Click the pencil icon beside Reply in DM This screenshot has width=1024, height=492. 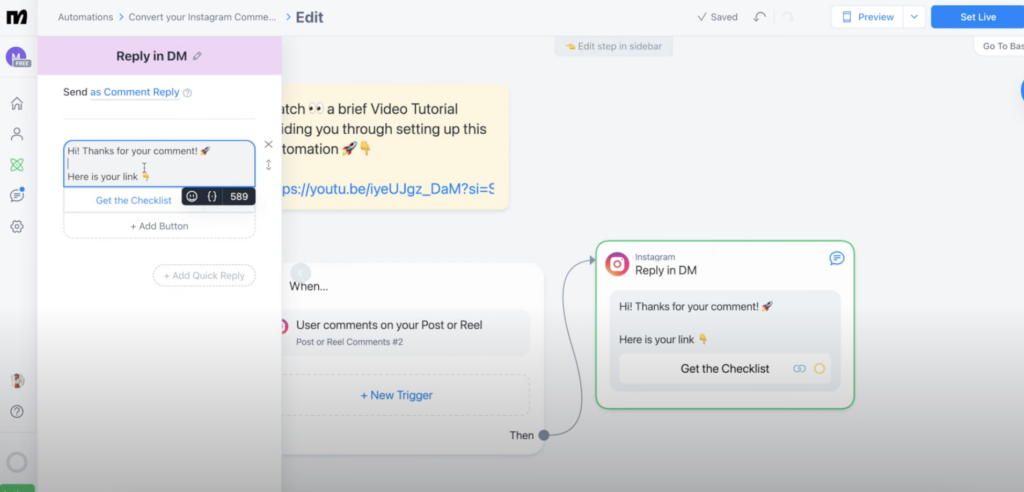[x=197, y=56]
